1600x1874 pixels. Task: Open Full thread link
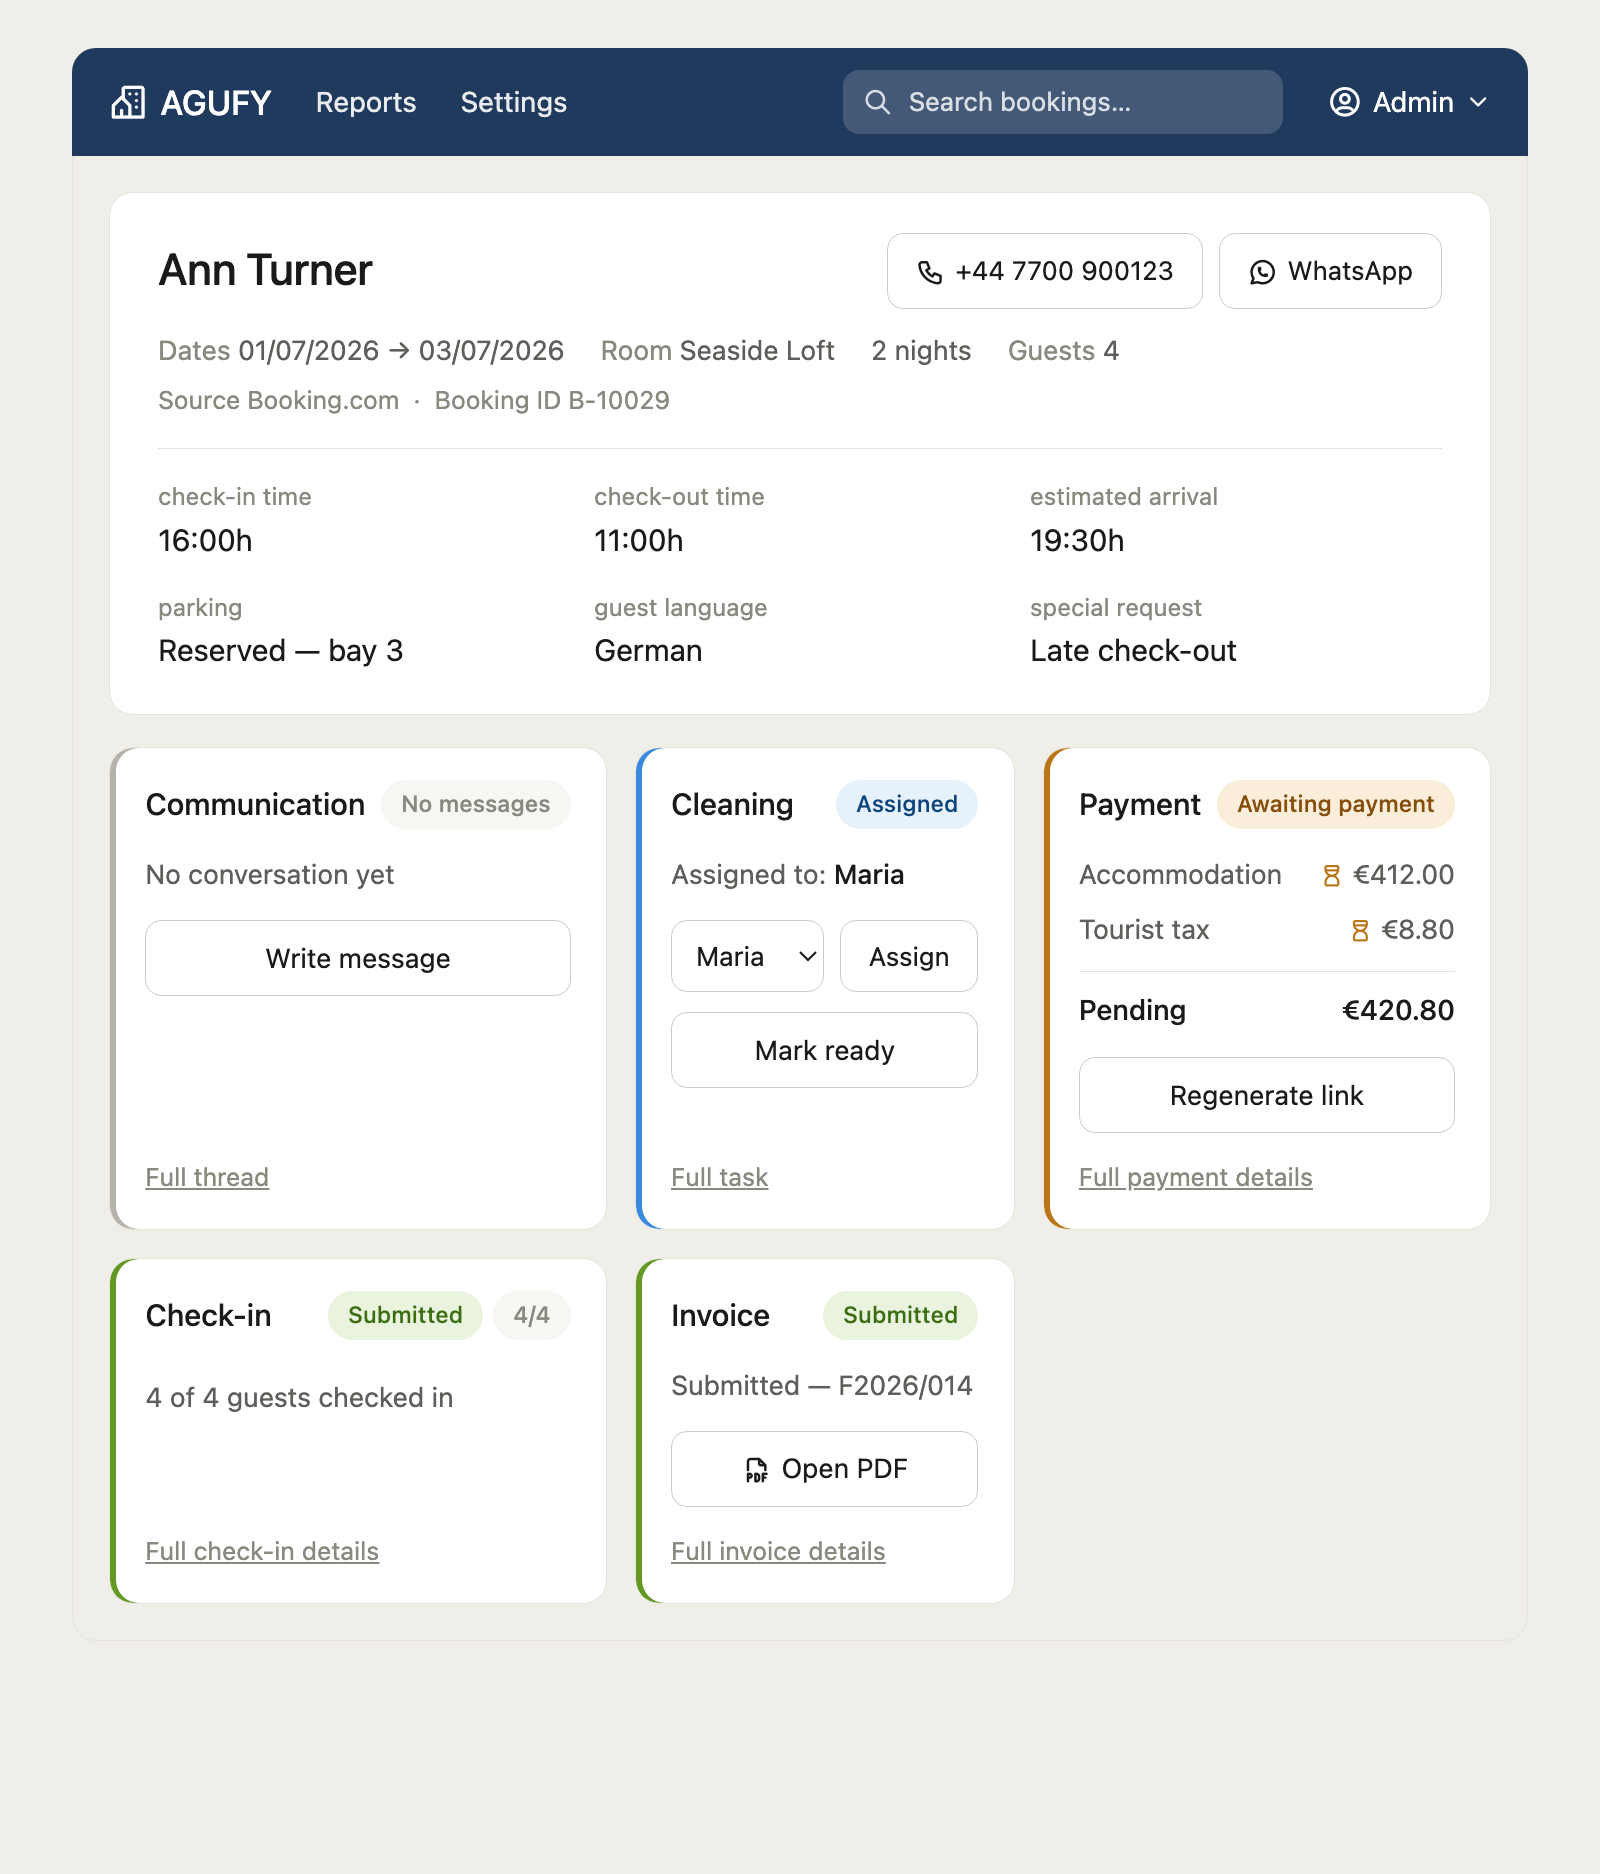(207, 1177)
